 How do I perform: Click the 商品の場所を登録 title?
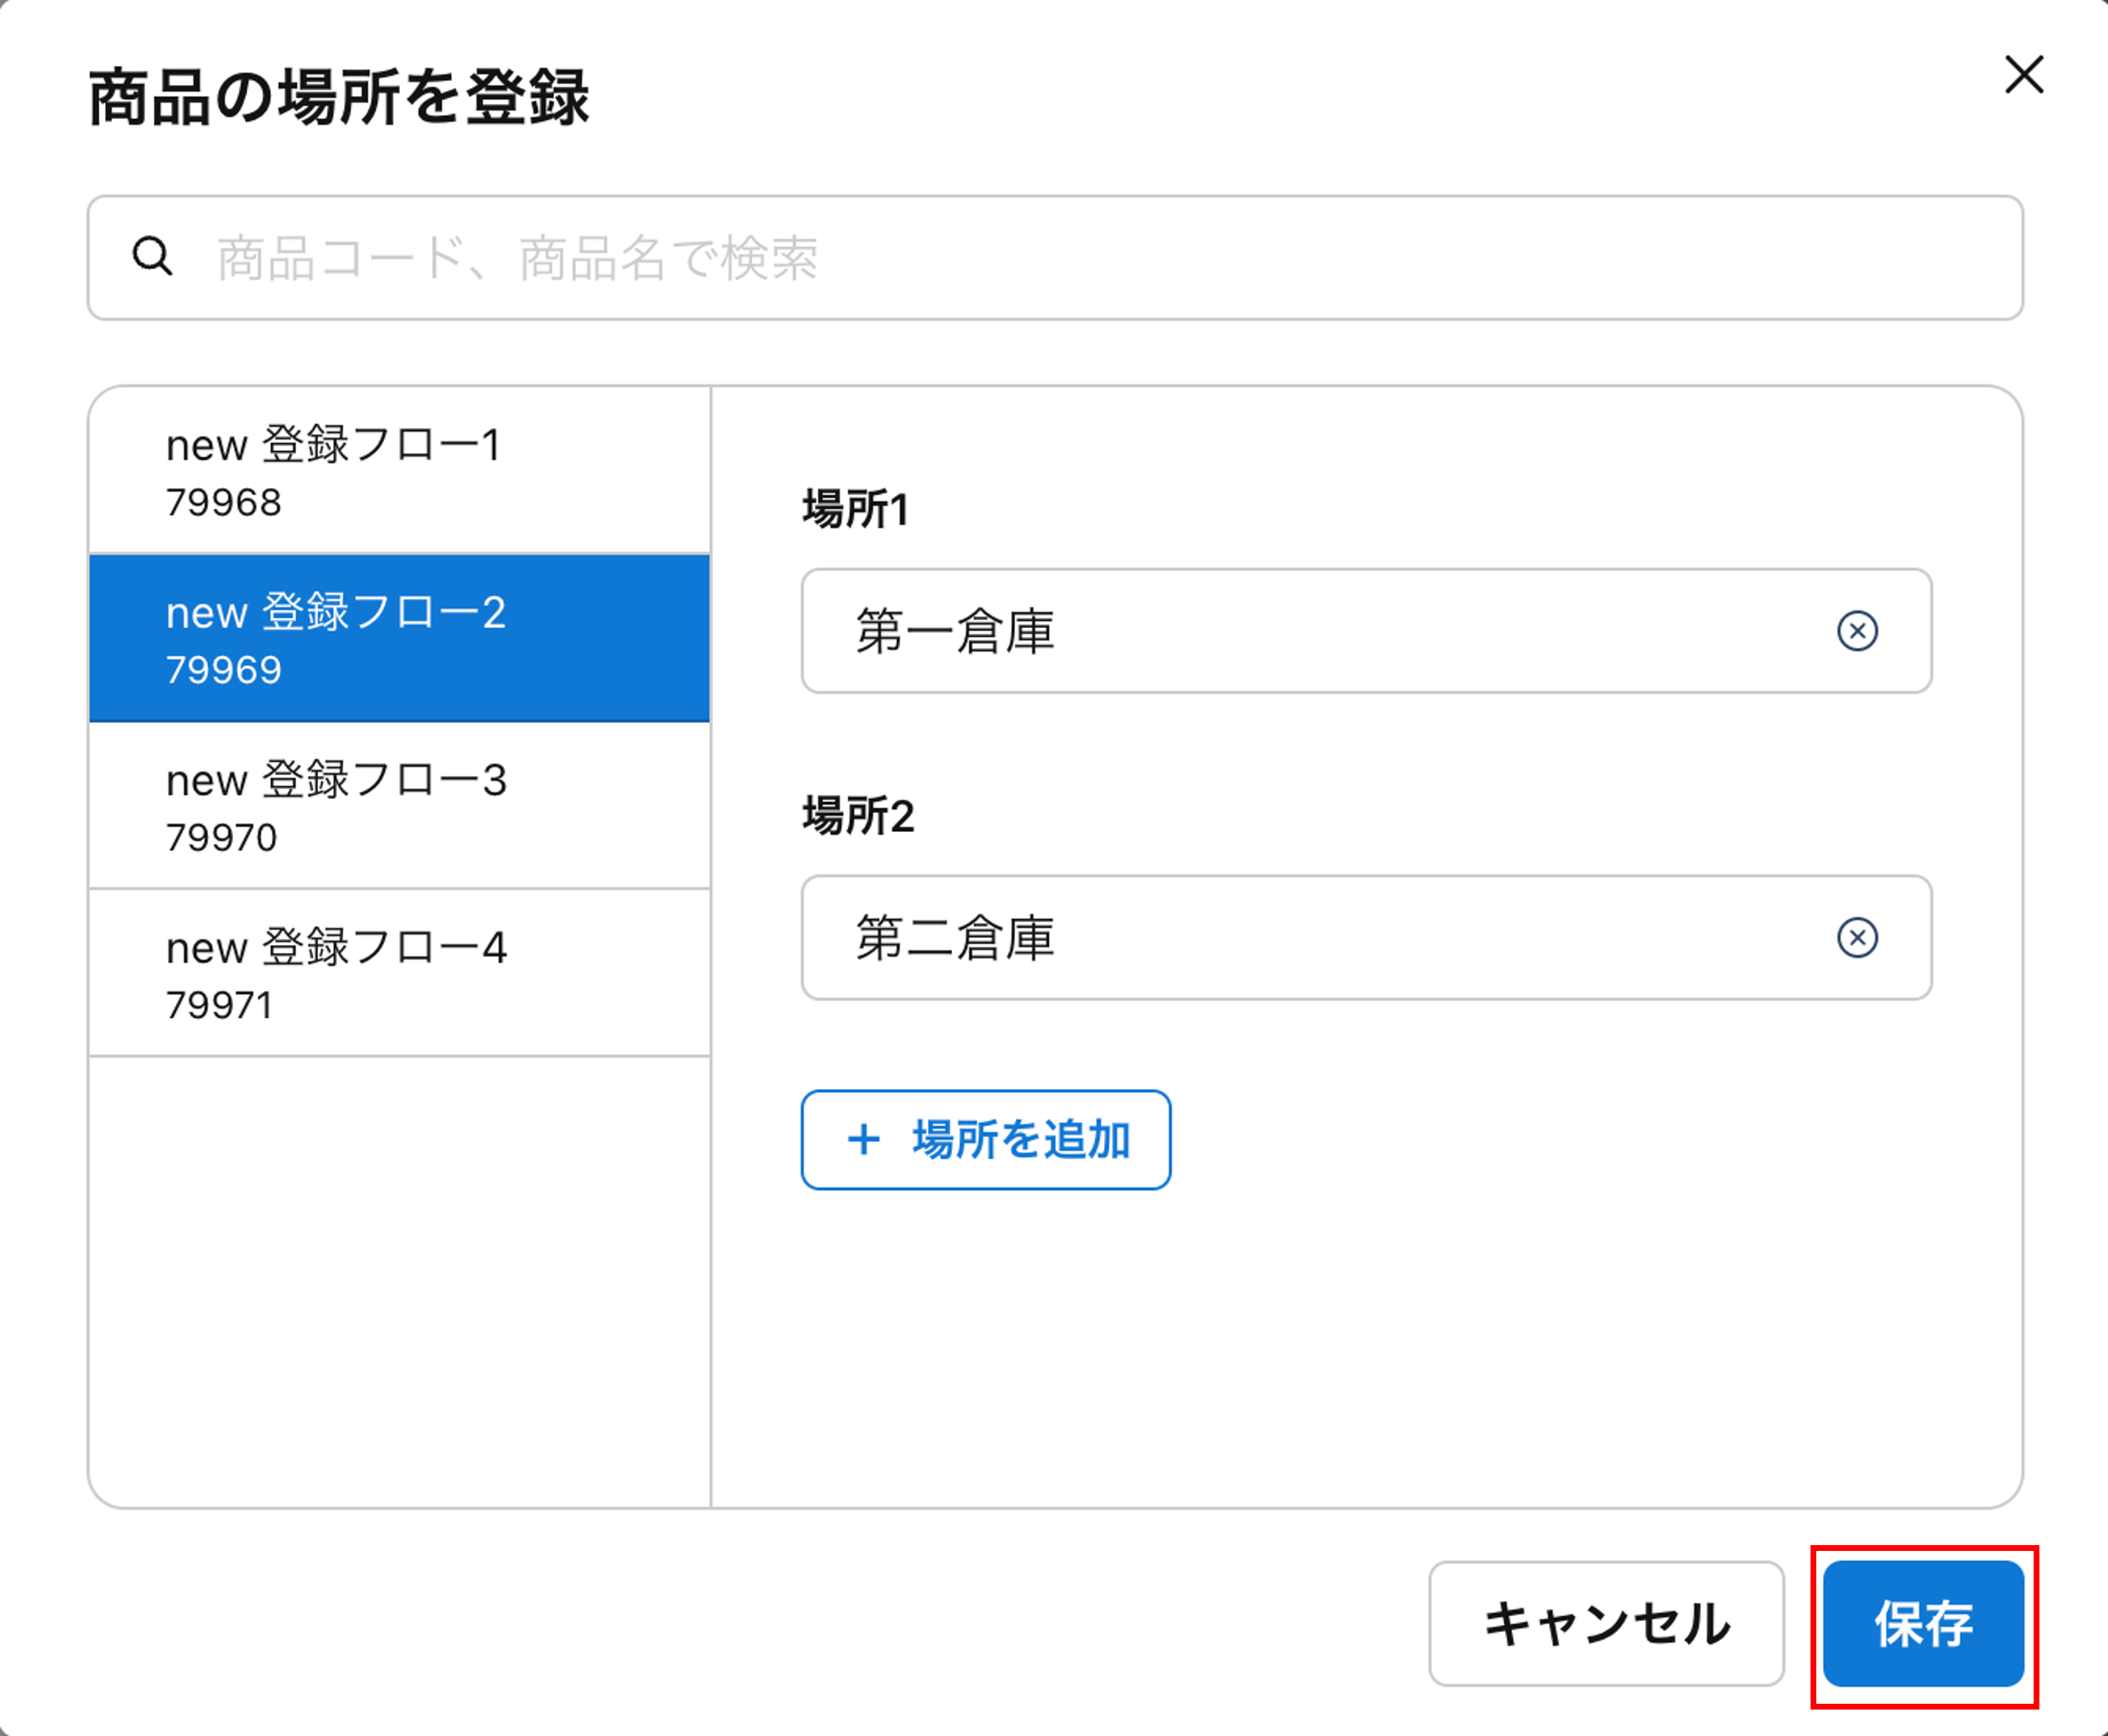339,98
